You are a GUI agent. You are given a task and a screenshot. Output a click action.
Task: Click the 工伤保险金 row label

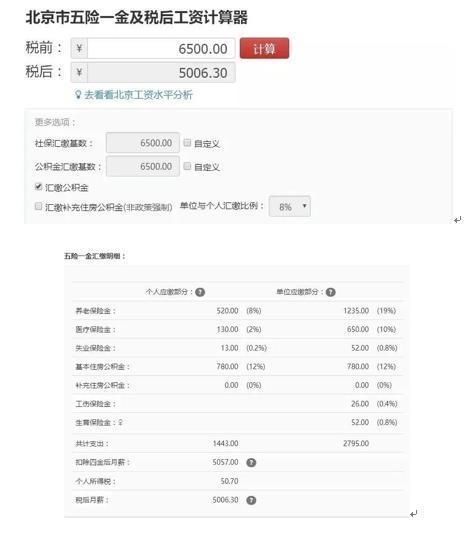pos(95,404)
